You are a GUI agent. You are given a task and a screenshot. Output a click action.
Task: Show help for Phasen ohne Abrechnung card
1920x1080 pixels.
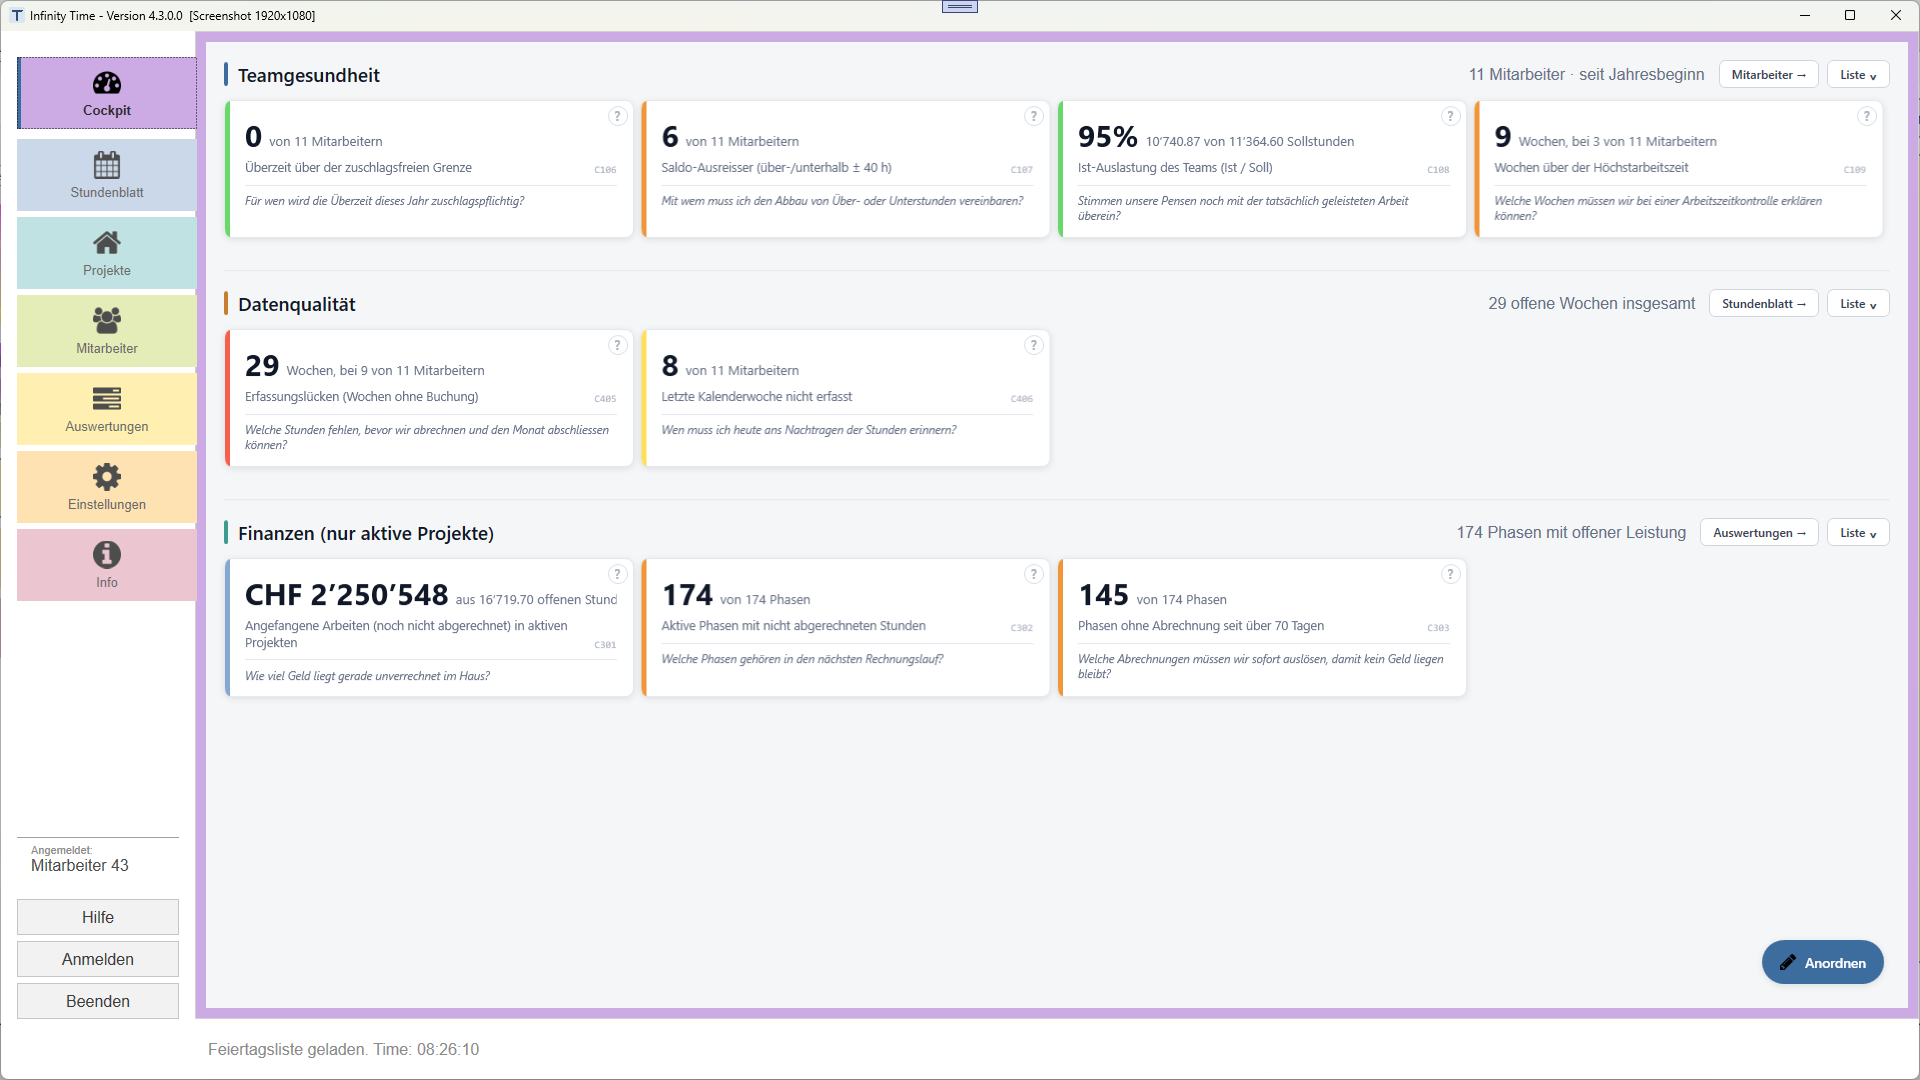click(1450, 575)
